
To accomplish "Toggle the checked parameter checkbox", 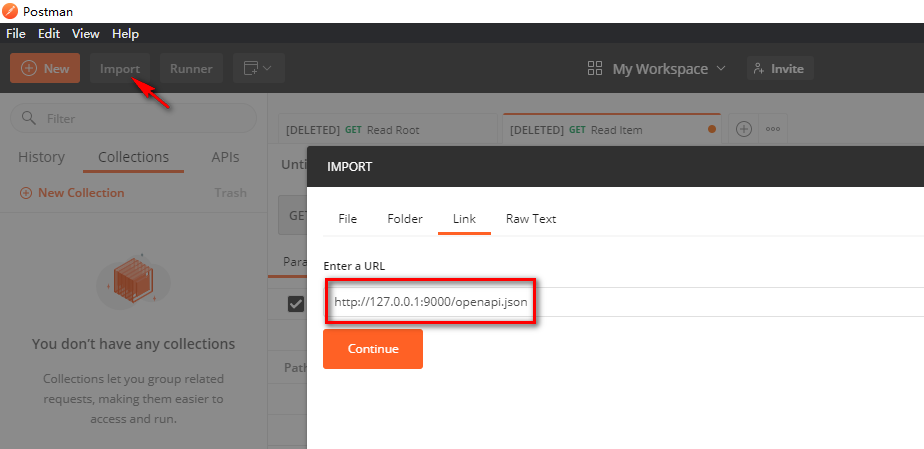I will [295, 304].
